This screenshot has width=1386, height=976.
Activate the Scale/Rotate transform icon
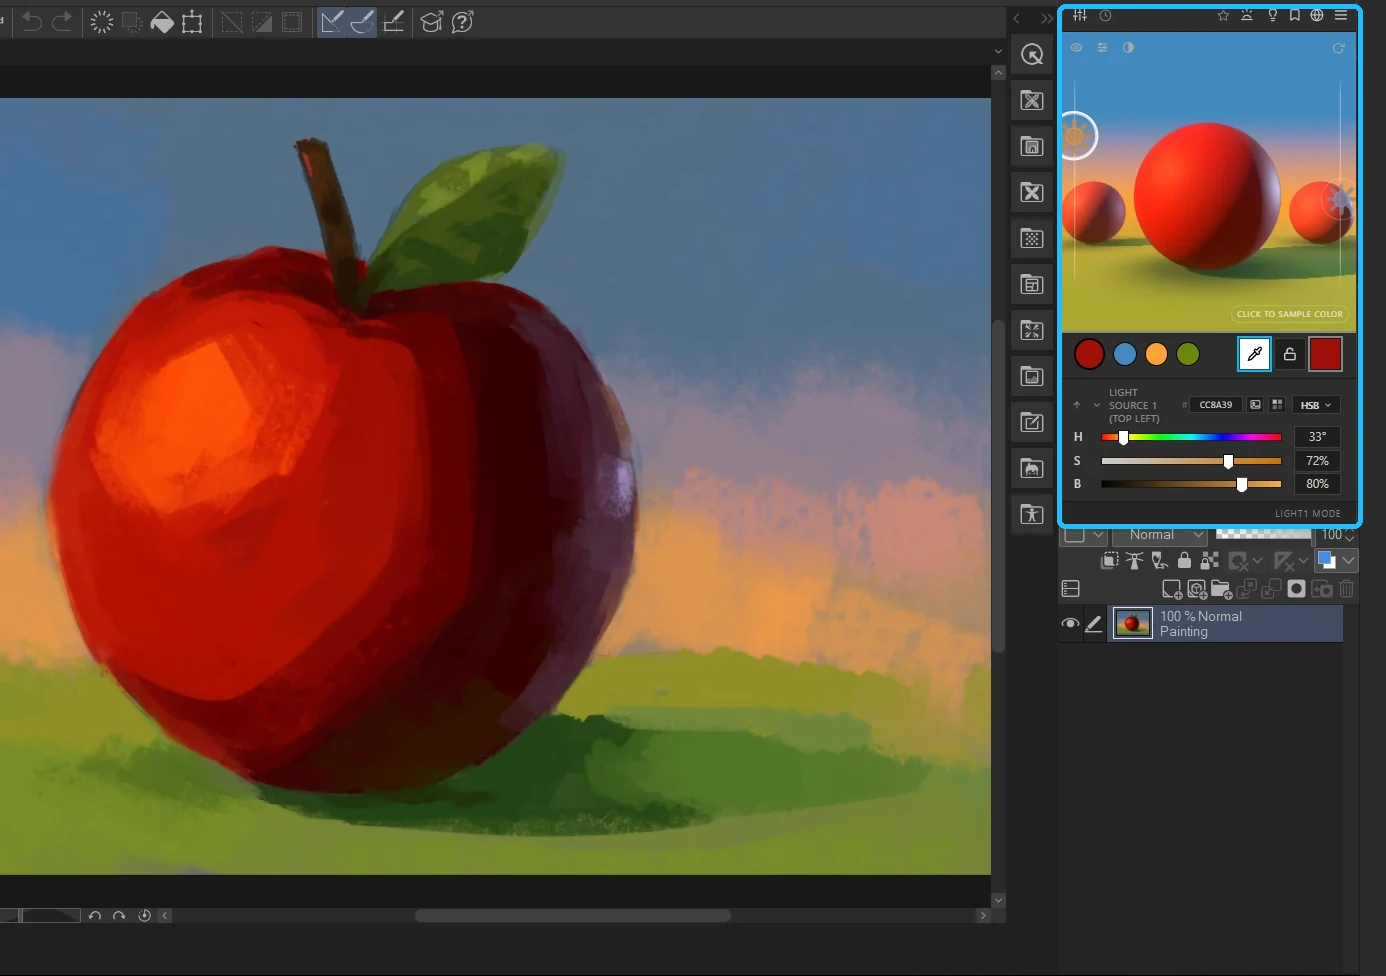point(192,22)
